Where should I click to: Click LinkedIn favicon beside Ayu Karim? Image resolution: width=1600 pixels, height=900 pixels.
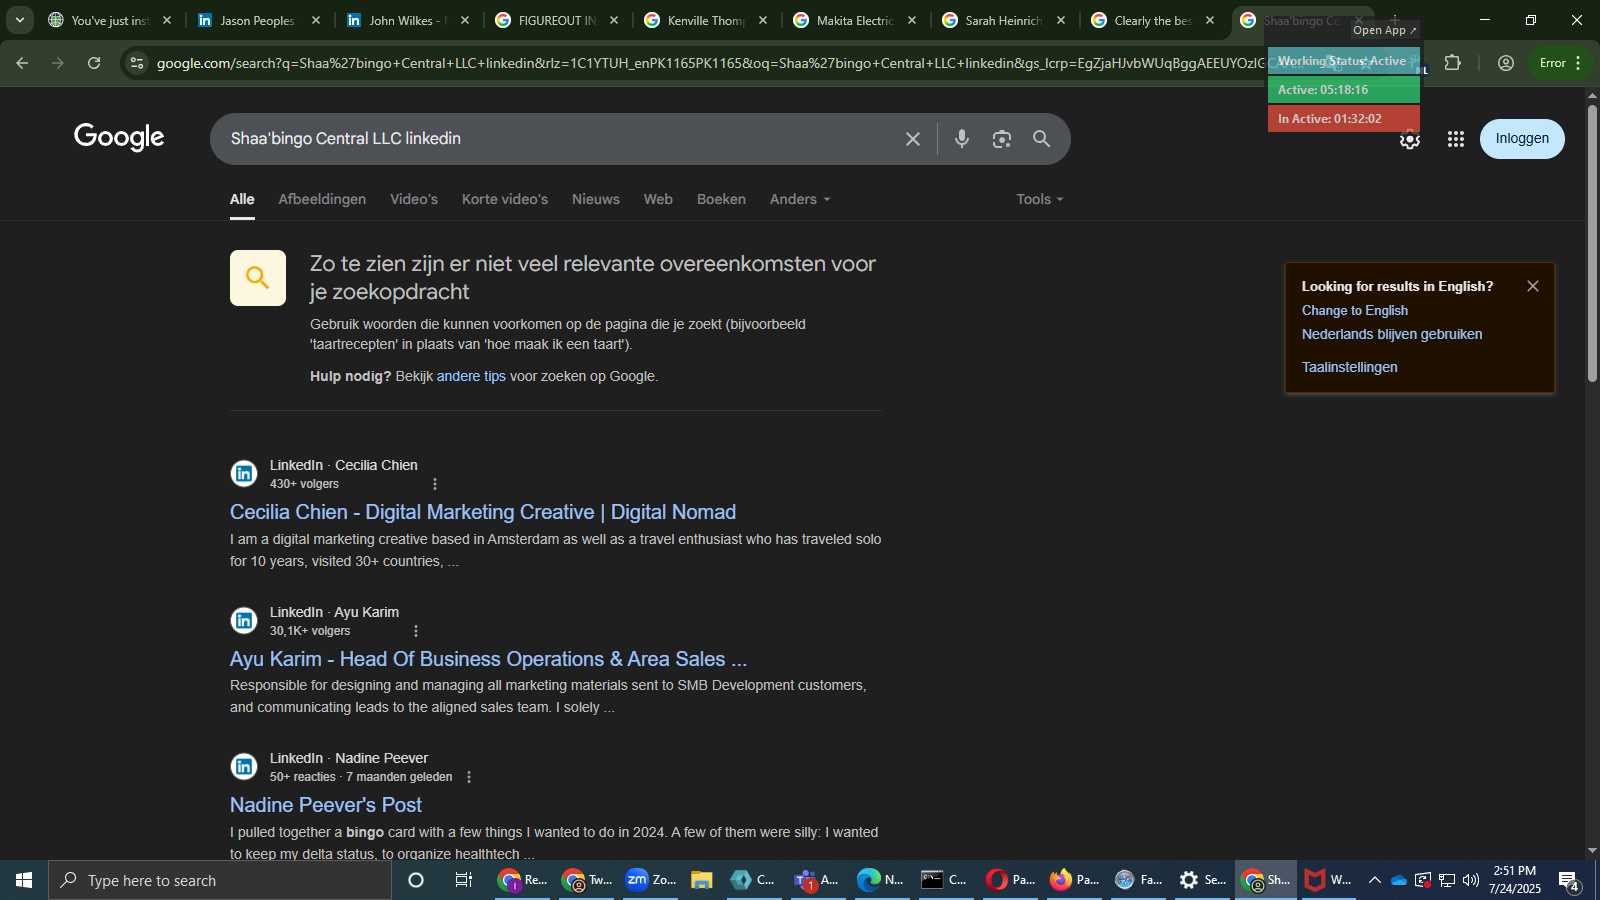pyautogui.click(x=244, y=621)
